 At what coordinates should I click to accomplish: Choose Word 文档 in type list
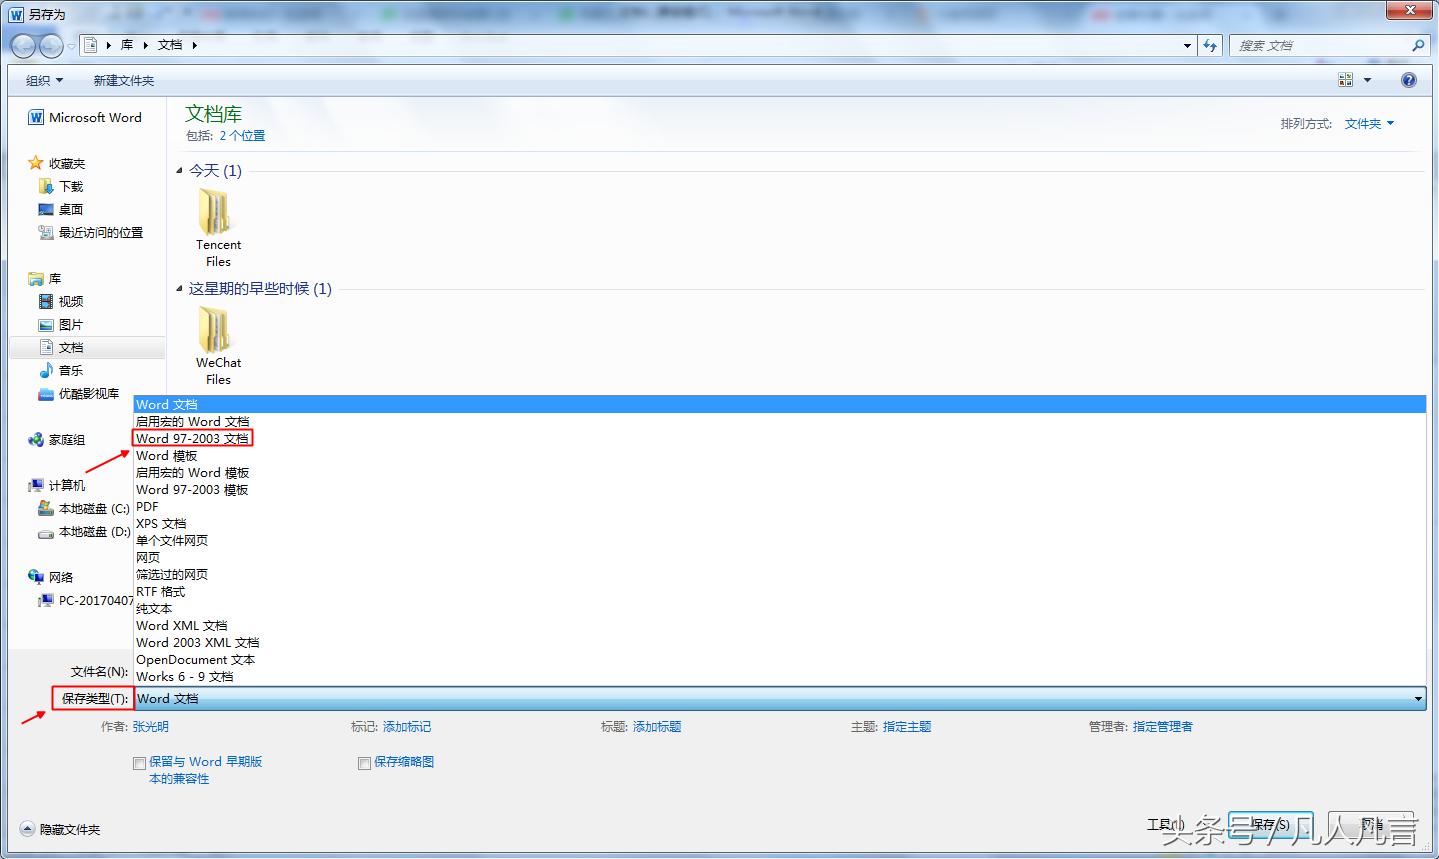tap(780, 404)
